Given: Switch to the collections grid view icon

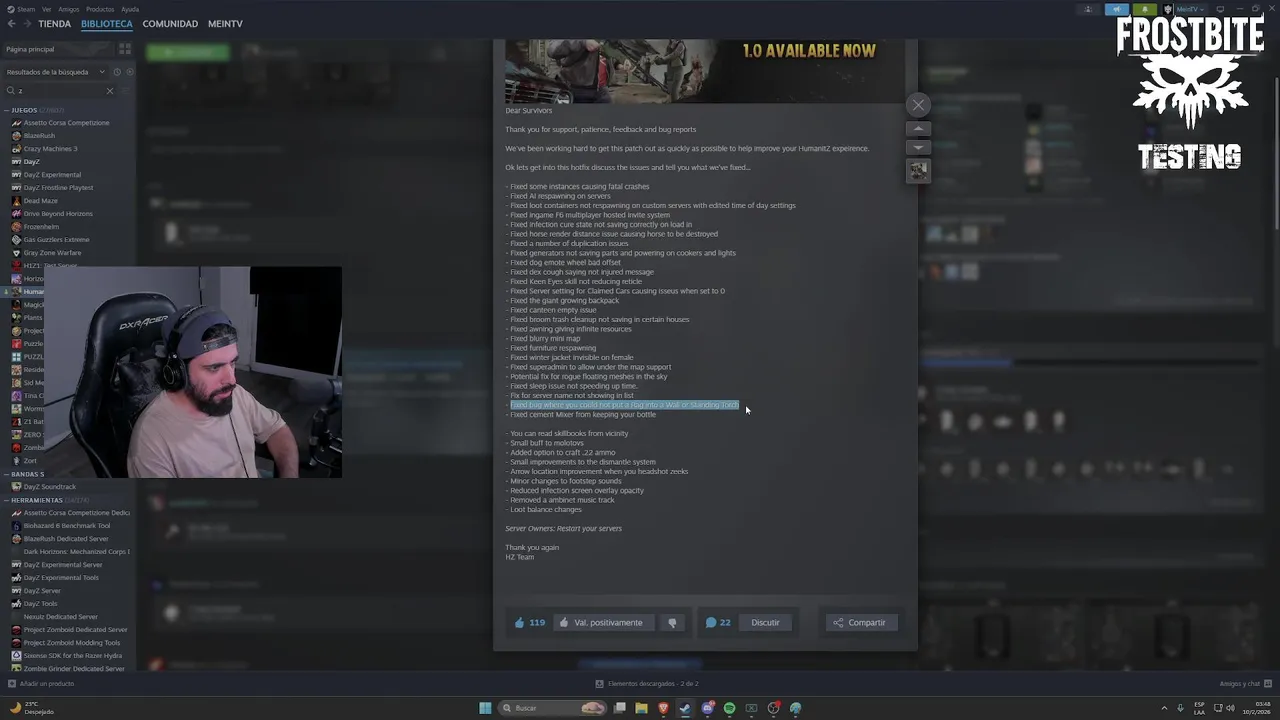Looking at the screenshot, I should [125, 49].
